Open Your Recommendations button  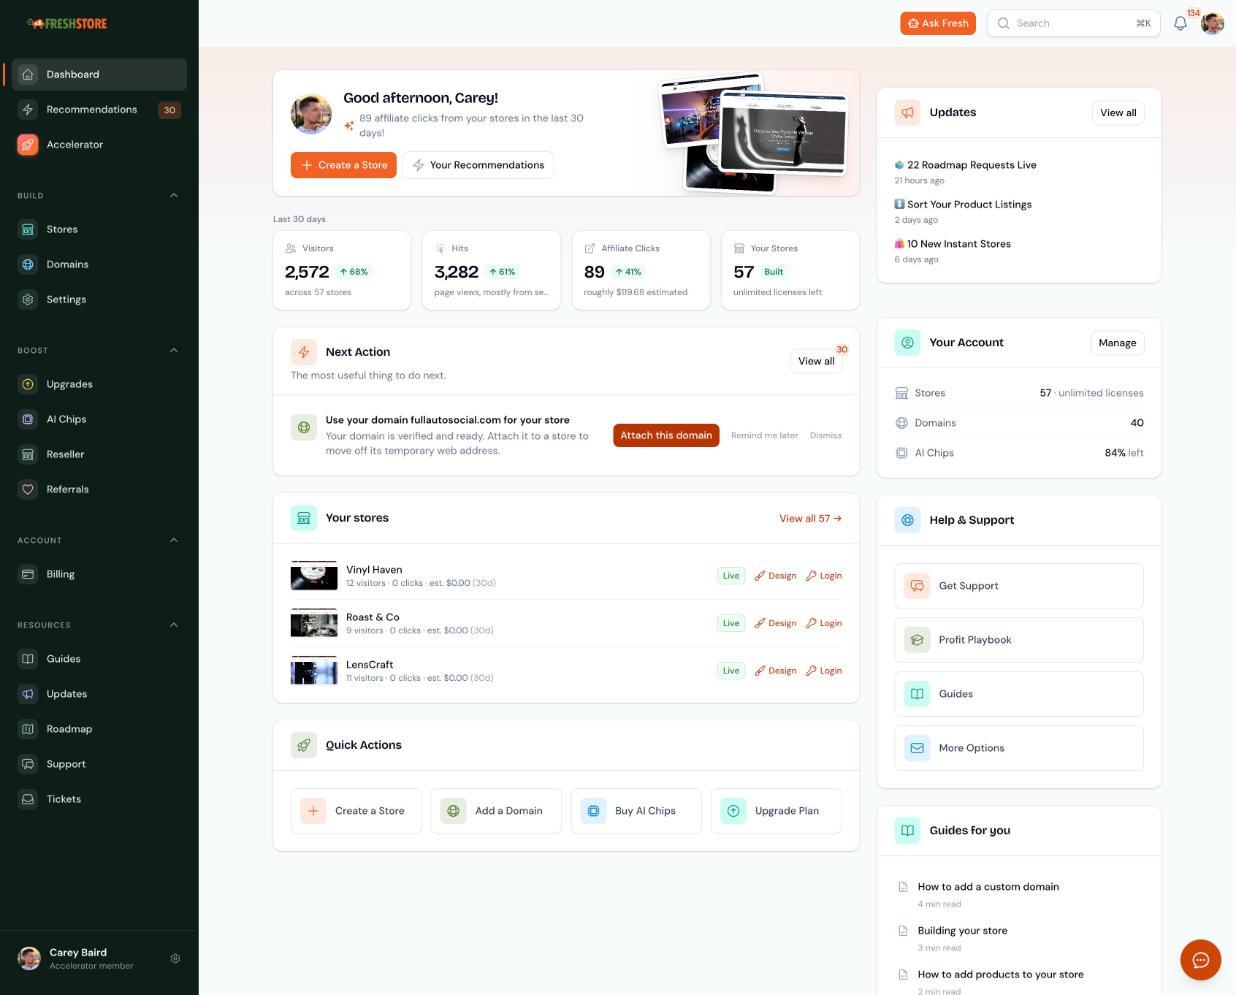[x=479, y=165]
